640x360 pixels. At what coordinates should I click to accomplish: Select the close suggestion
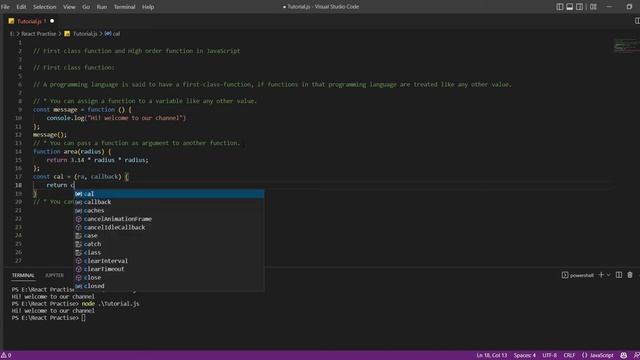tap(169, 278)
